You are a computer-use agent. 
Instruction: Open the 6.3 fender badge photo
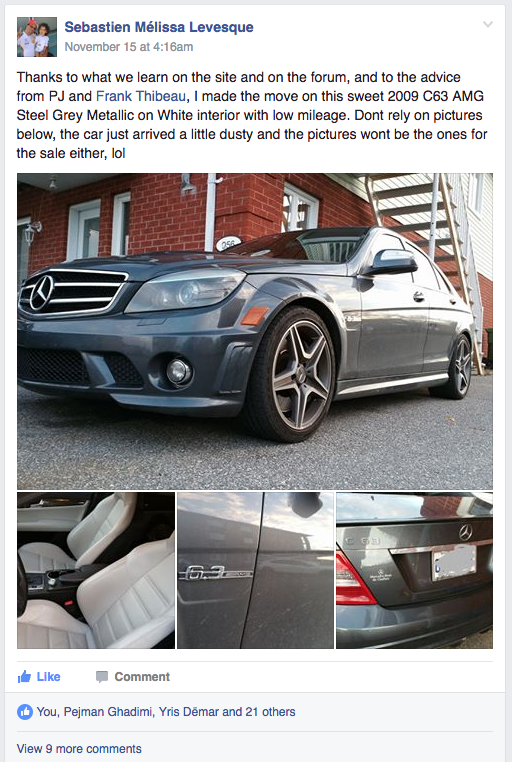[255, 571]
